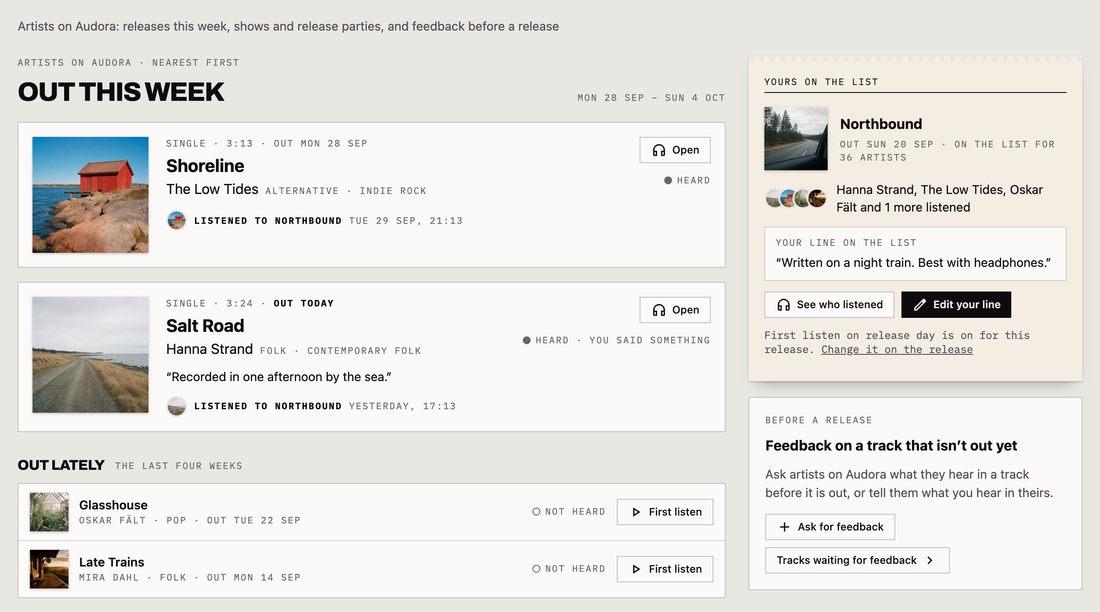This screenshot has width=1100, height=612.
Task: Click the Salt Road title
Action: (x=206, y=326)
